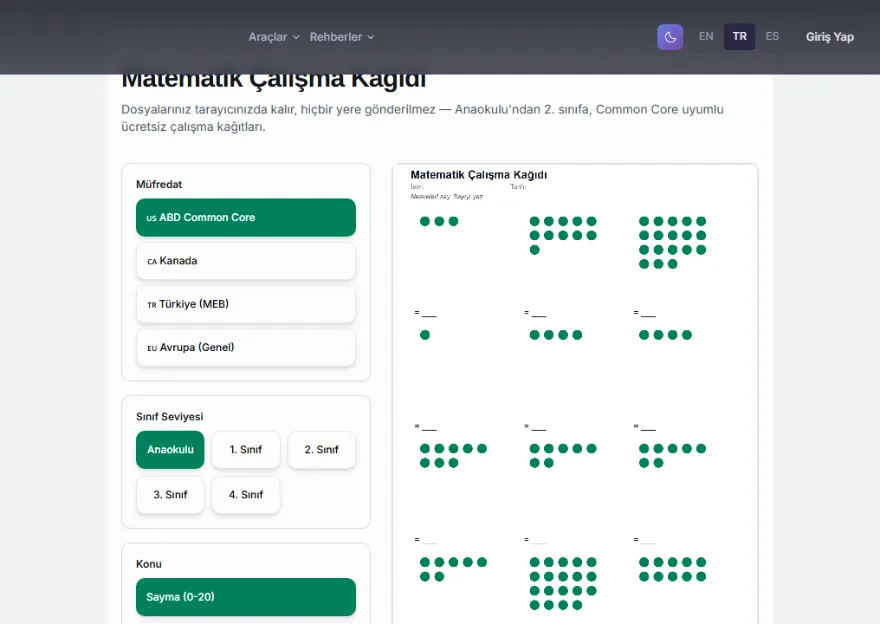Switch language to ES
Image resolution: width=880 pixels, height=624 pixels.
772,36
